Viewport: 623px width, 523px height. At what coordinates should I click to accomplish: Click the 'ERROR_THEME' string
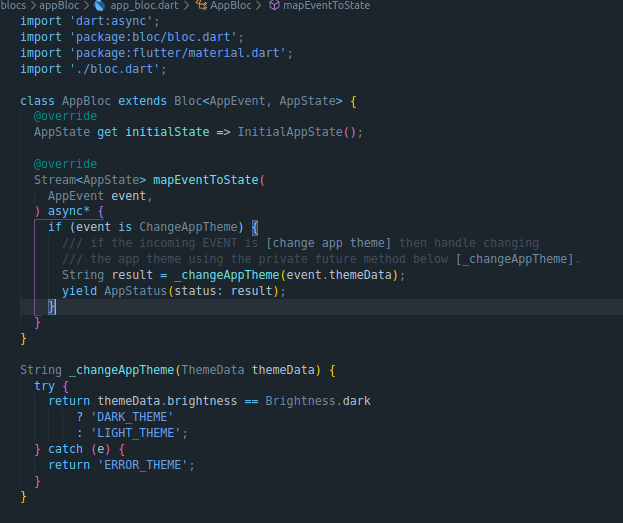click(143, 465)
